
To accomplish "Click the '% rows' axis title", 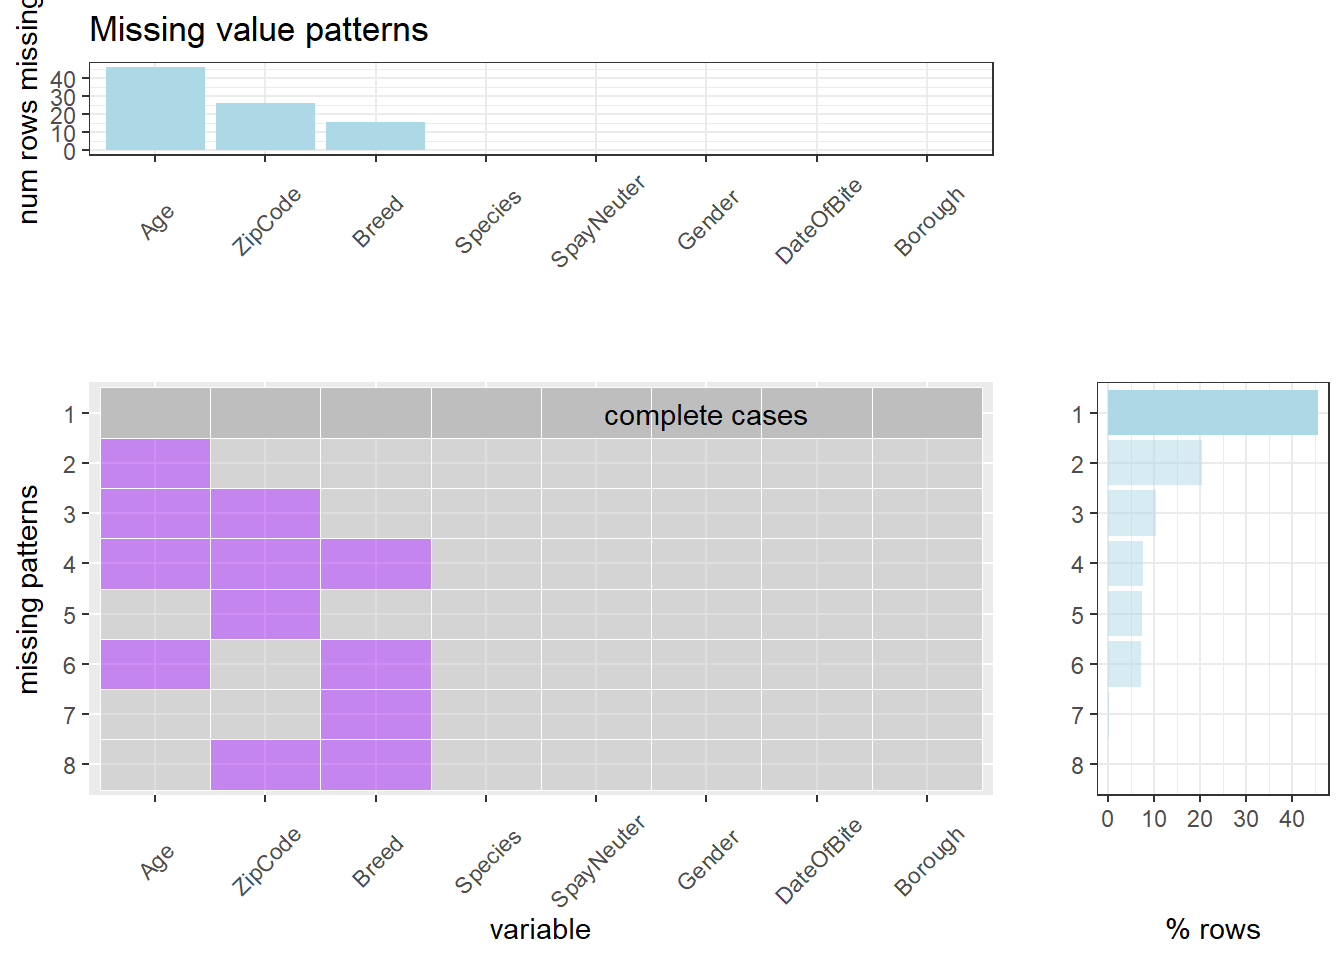I will tap(1212, 930).
